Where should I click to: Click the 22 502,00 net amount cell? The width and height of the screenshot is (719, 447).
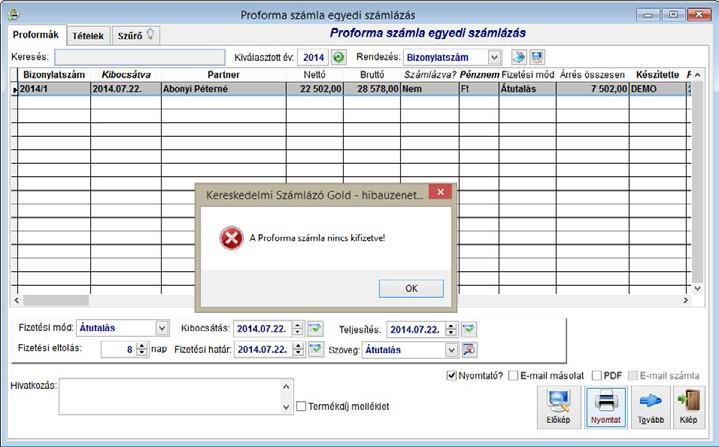tap(315, 89)
